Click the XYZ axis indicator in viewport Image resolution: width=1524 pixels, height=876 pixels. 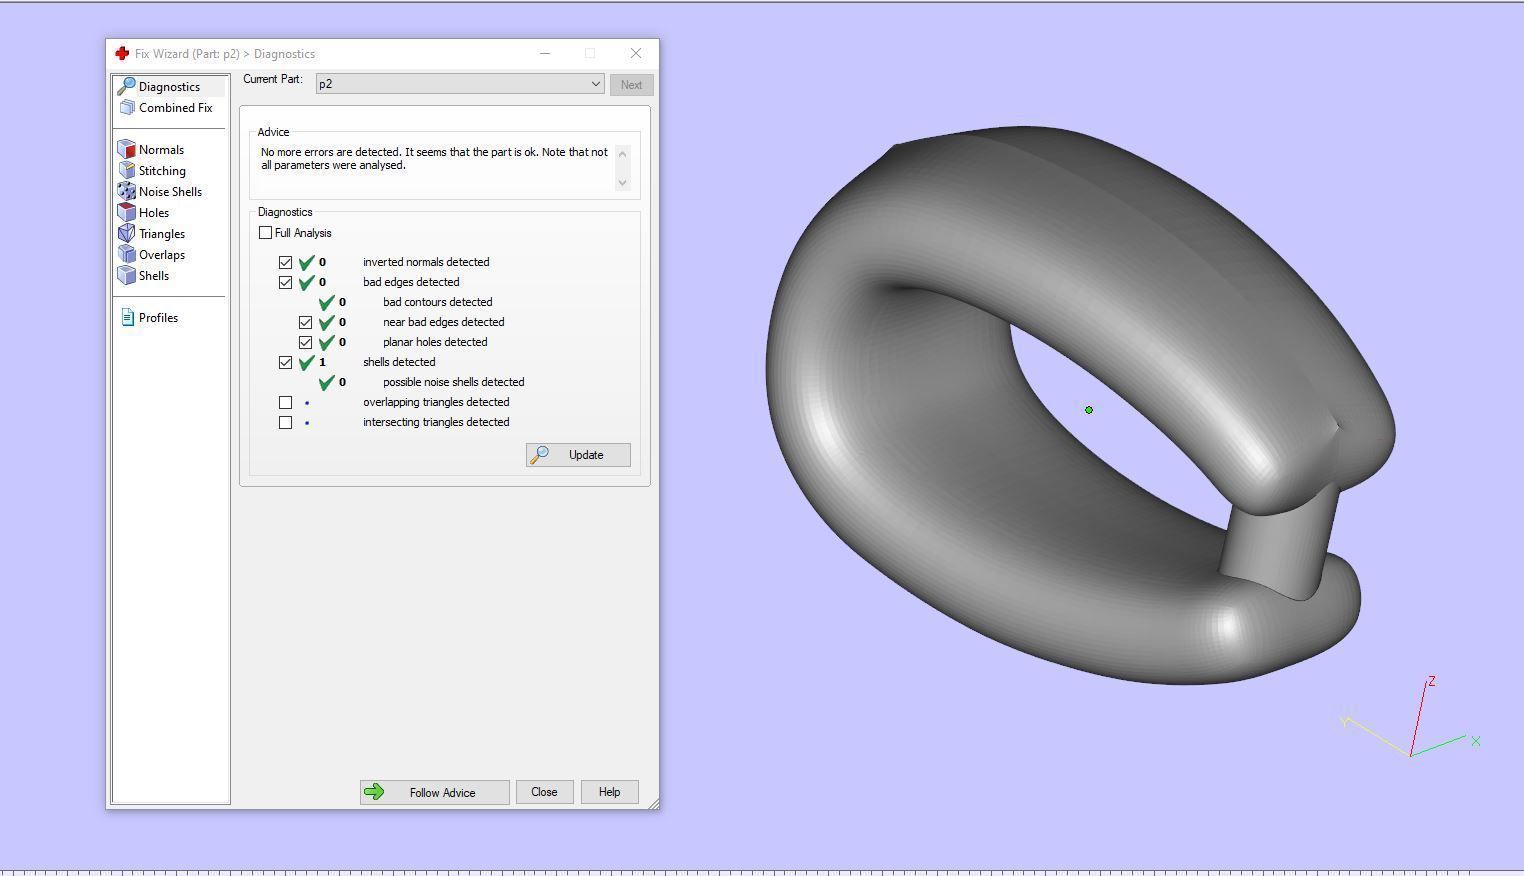(x=1411, y=718)
